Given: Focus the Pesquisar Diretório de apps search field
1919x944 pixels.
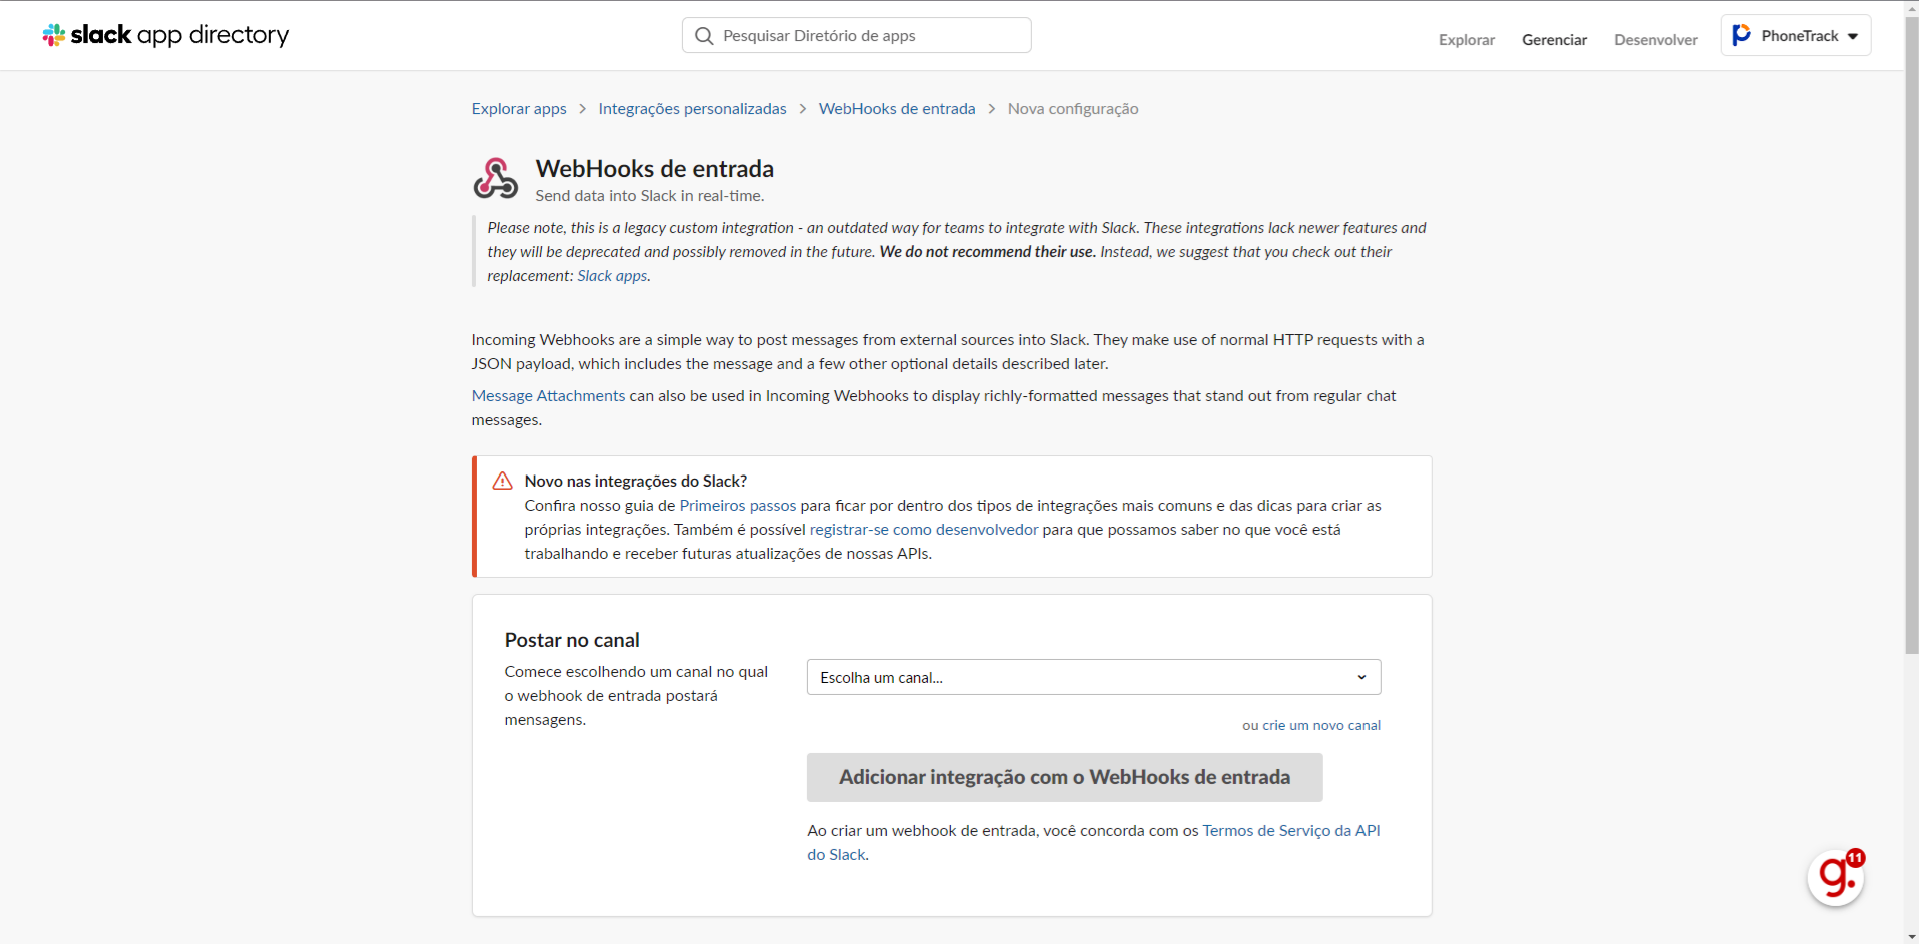Looking at the screenshot, I should tap(857, 35).
